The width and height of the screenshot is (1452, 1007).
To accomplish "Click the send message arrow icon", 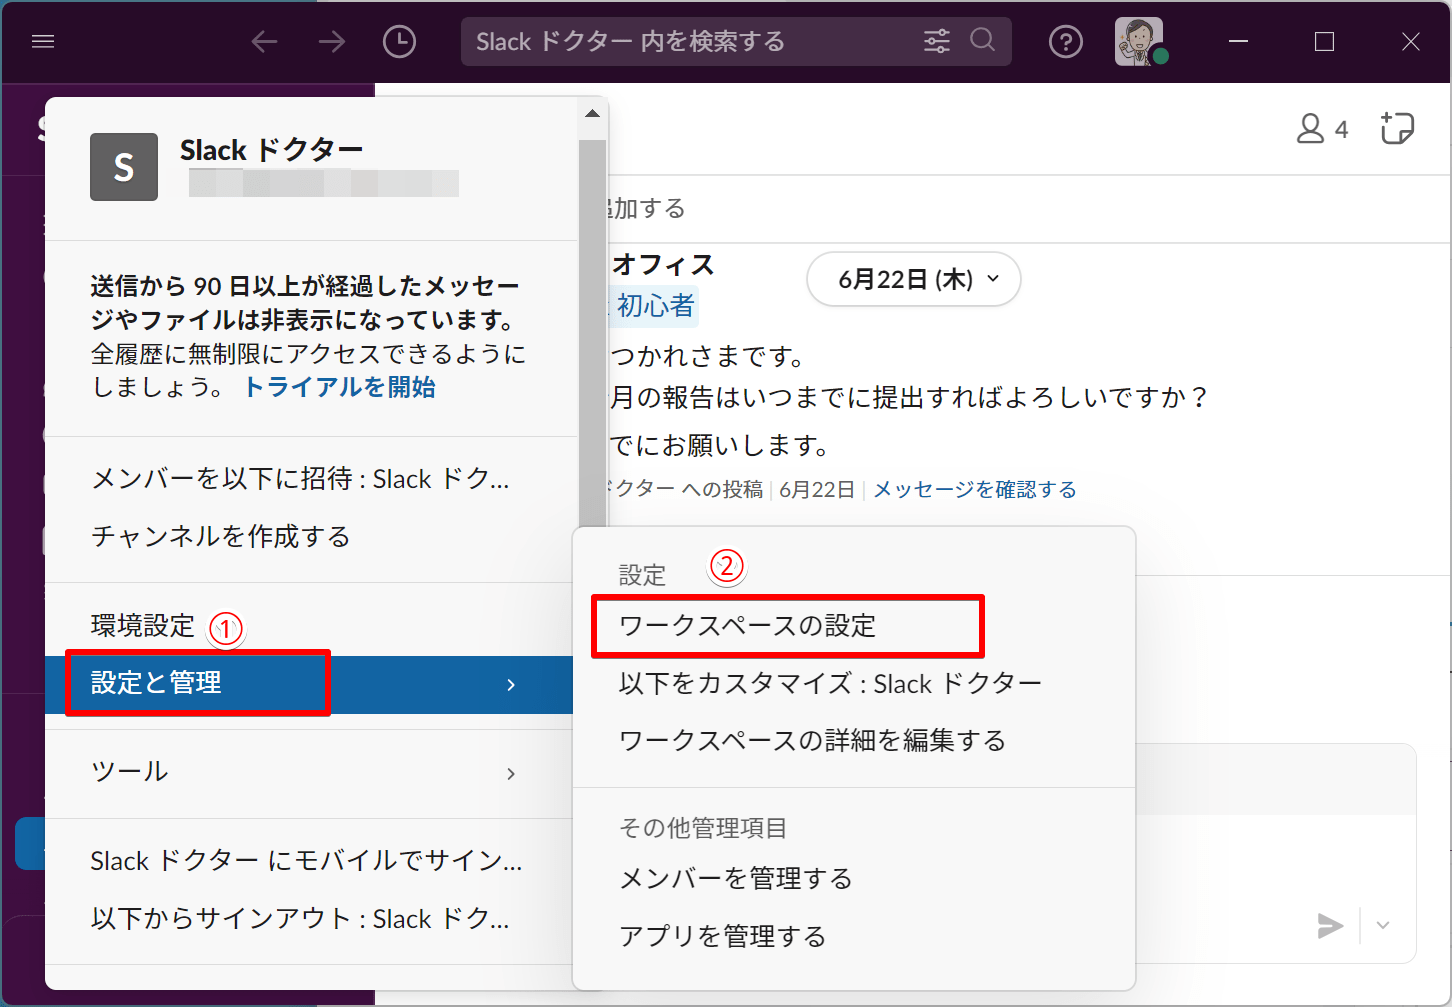I will pos(1330,925).
